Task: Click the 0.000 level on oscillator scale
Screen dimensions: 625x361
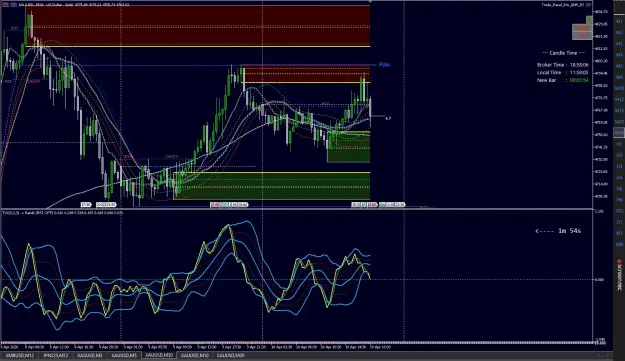Action: [599, 280]
